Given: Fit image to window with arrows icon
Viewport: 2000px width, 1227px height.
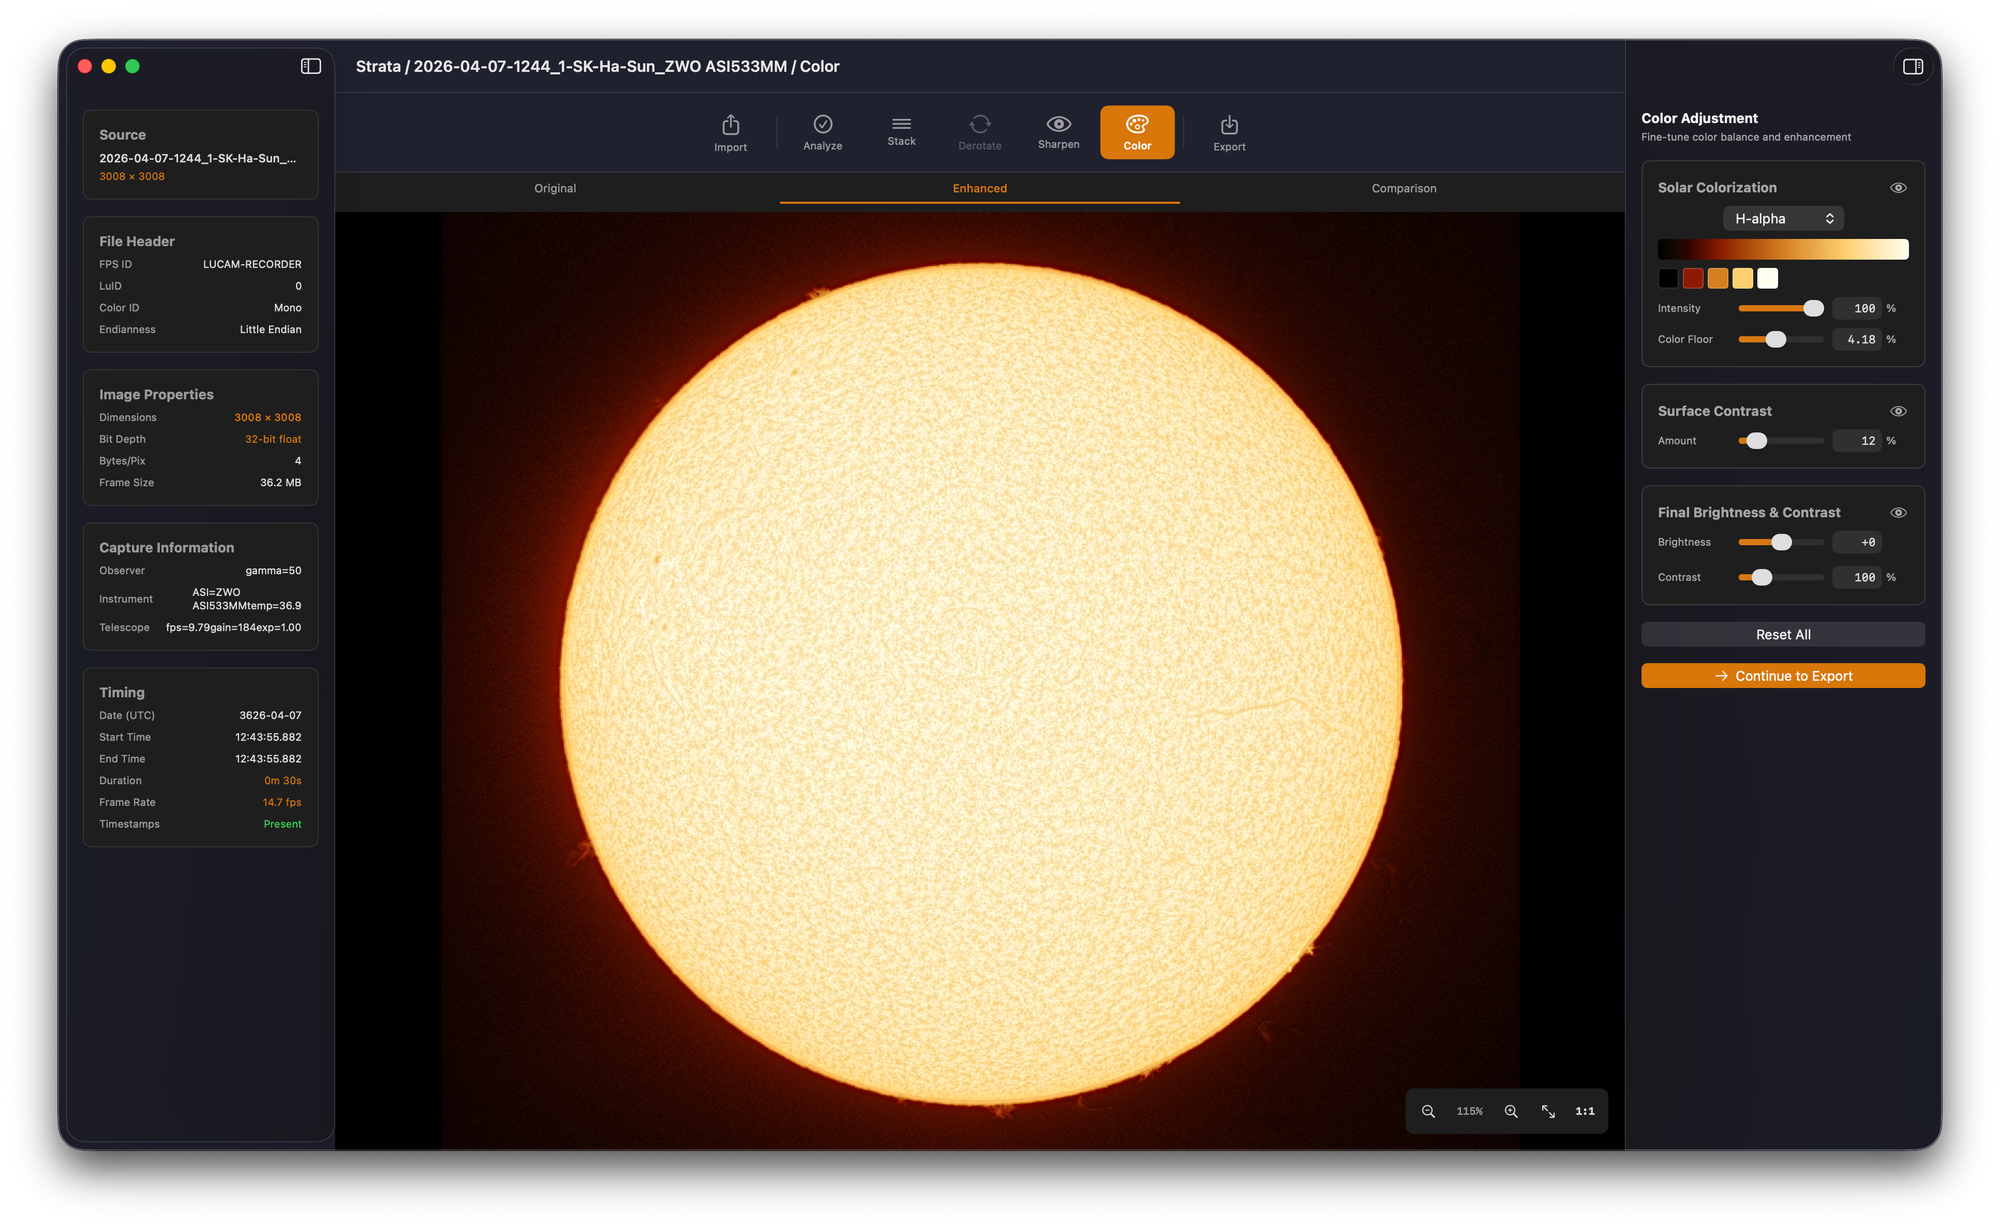Looking at the screenshot, I should tap(1548, 1111).
